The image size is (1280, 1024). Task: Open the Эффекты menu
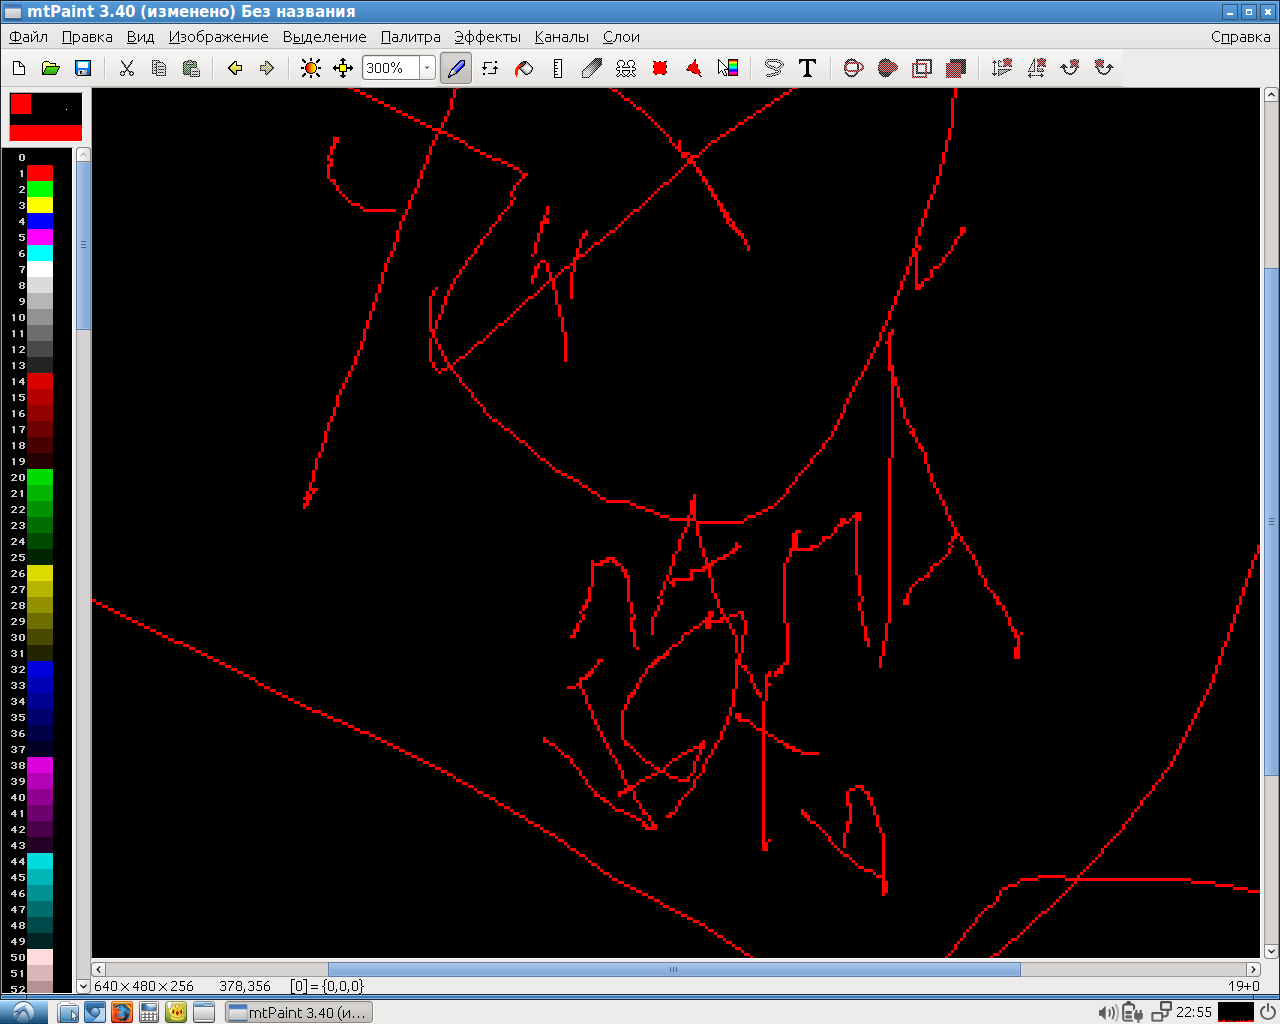pos(487,37)
